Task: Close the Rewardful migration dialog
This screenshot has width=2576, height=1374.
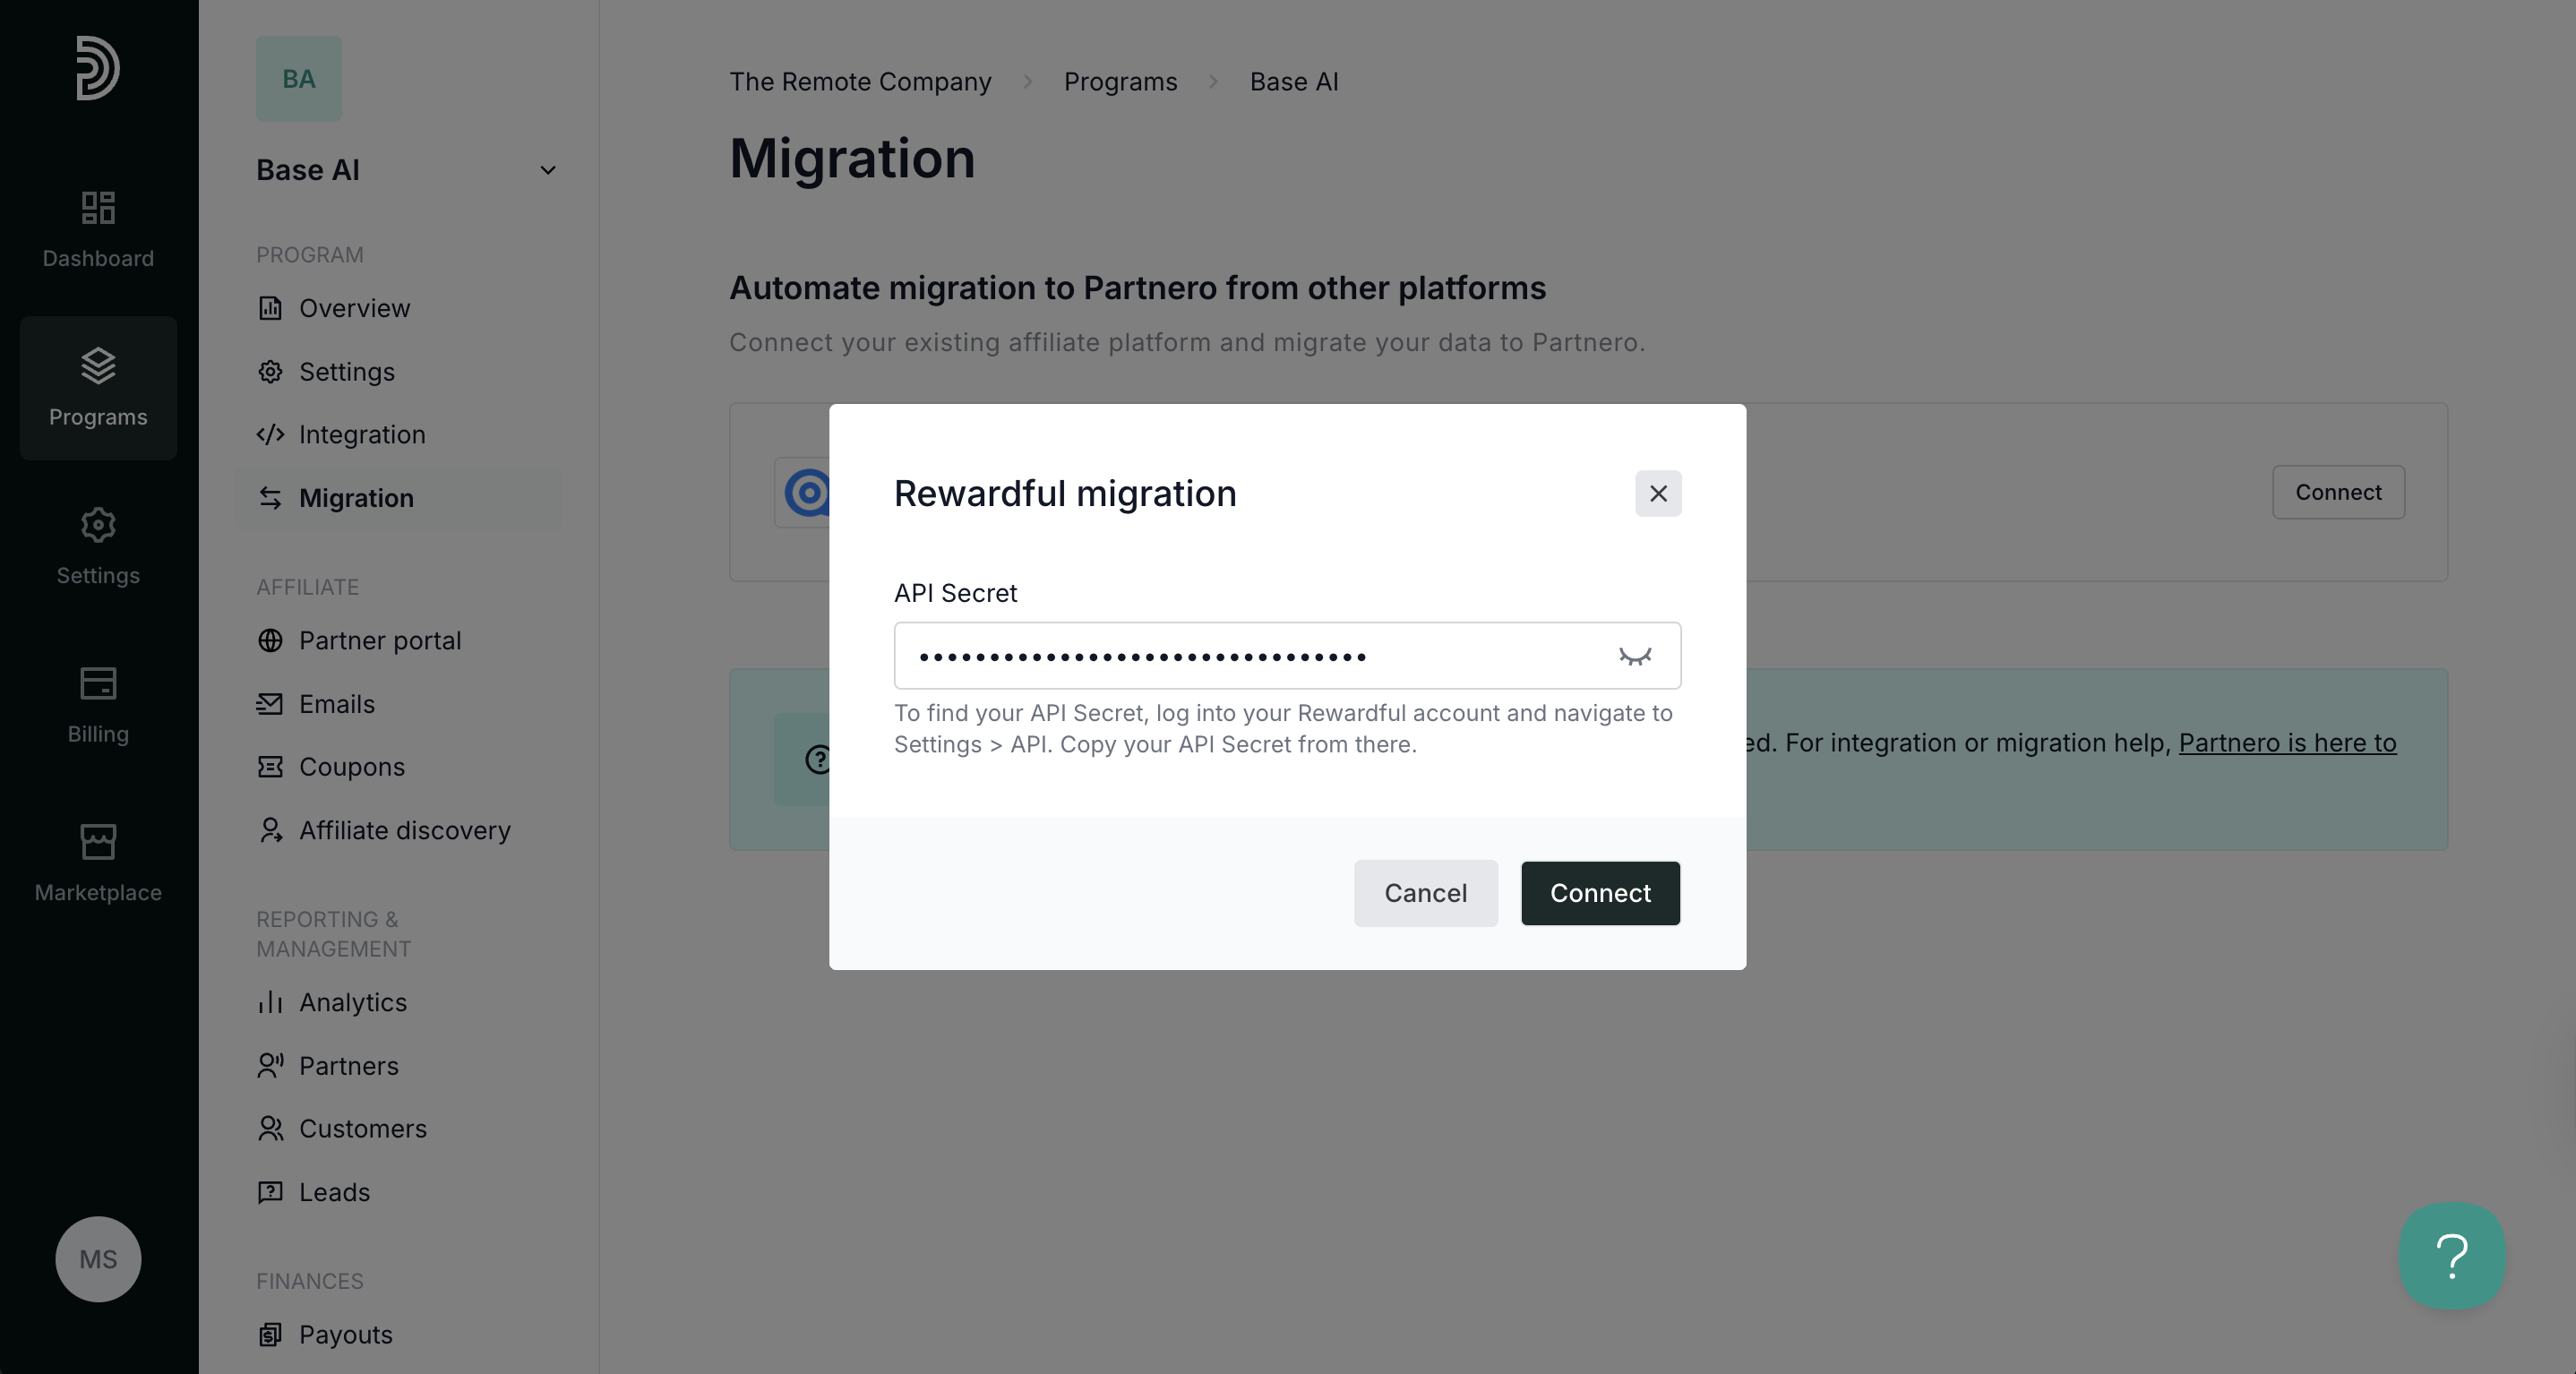Action: coord(1657,493)
